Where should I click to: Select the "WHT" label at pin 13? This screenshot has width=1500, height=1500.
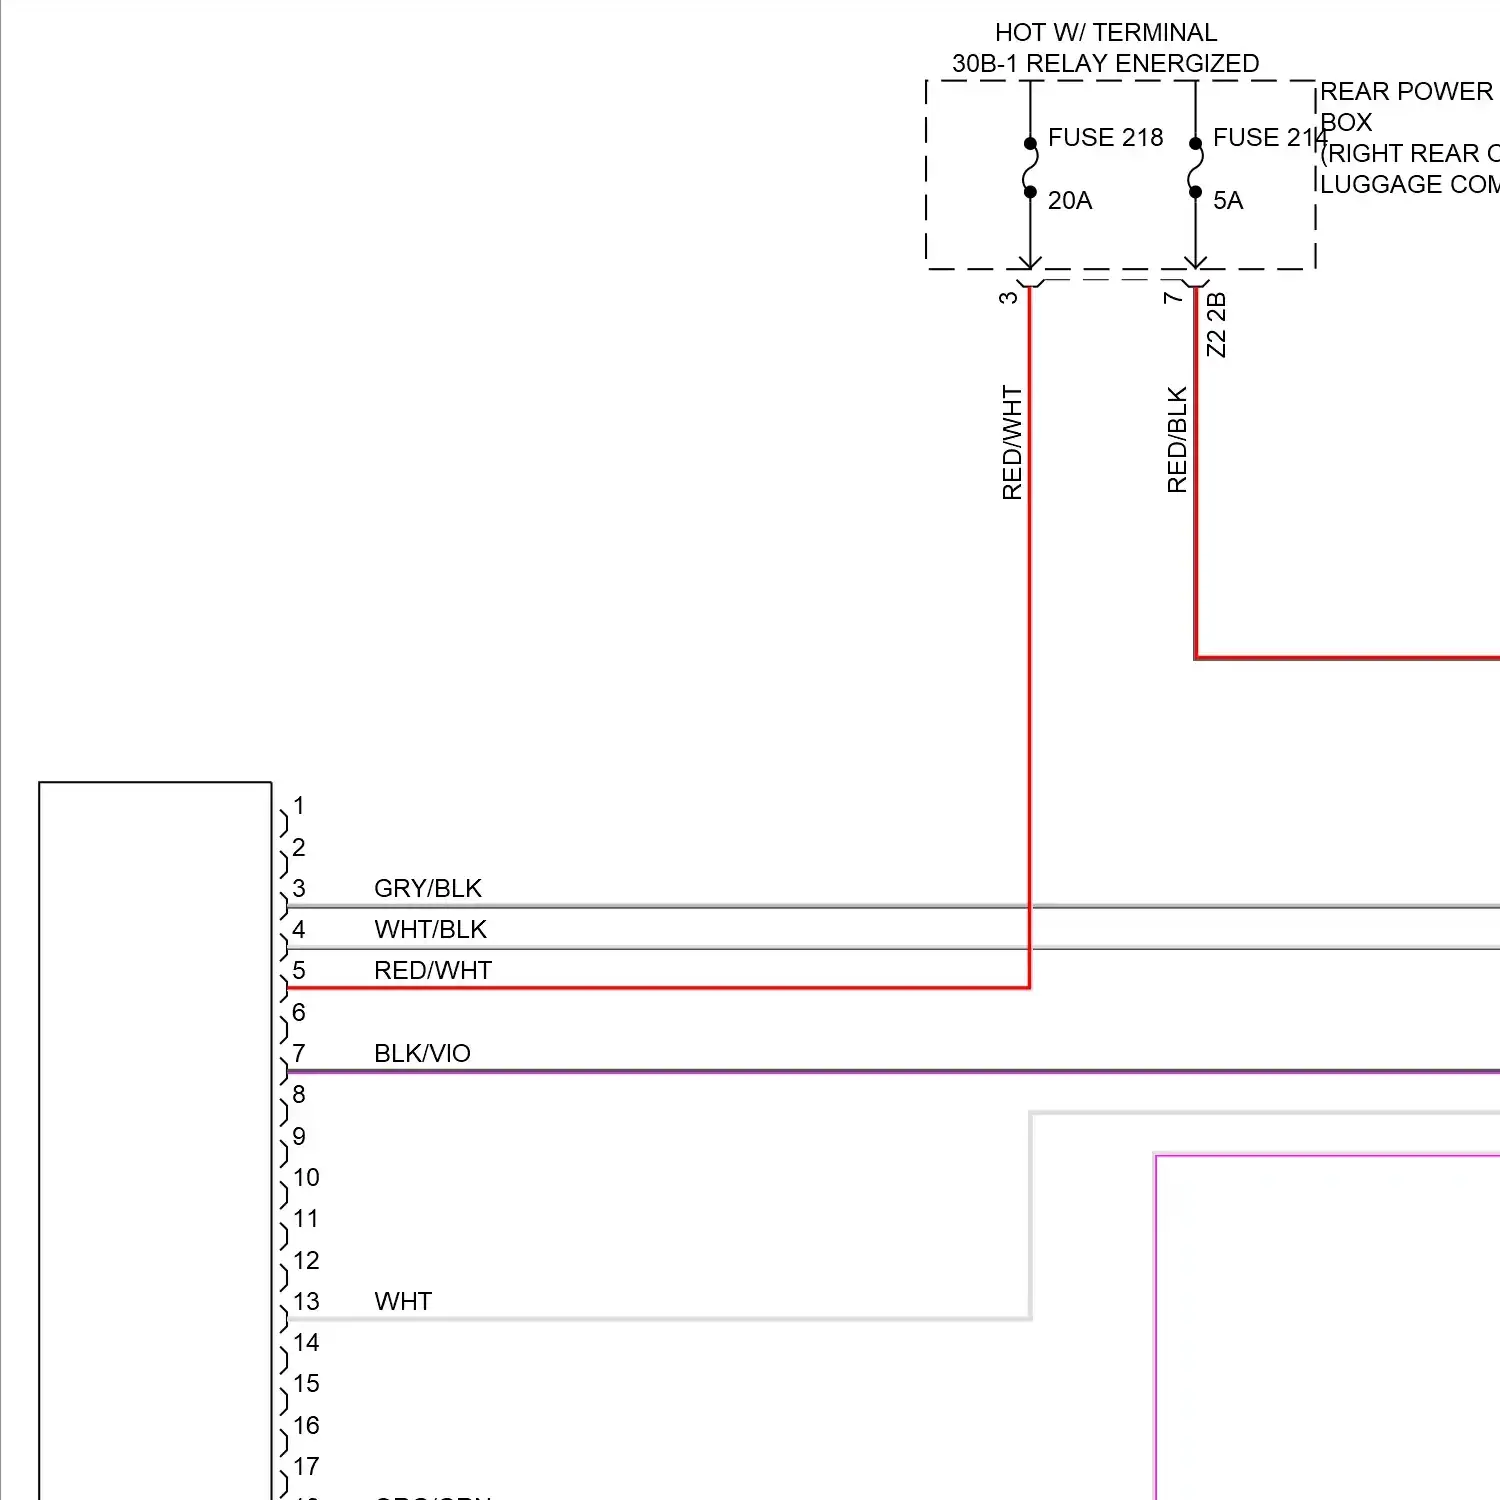(402, 1301)
